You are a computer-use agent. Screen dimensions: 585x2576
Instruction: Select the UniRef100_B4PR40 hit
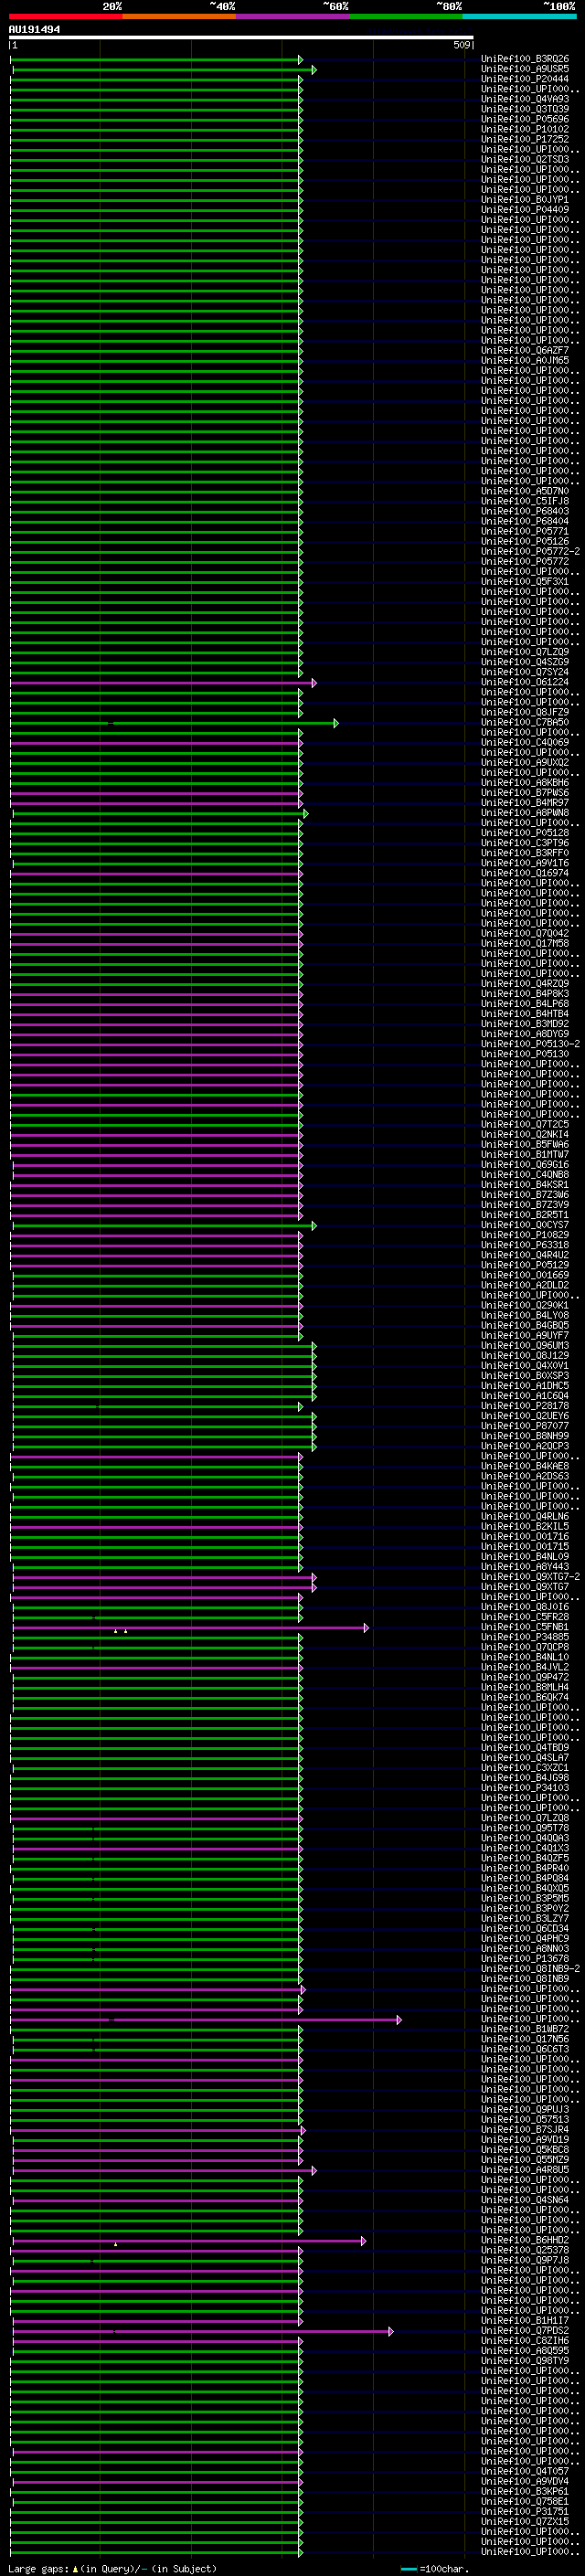click(525, 1868)
